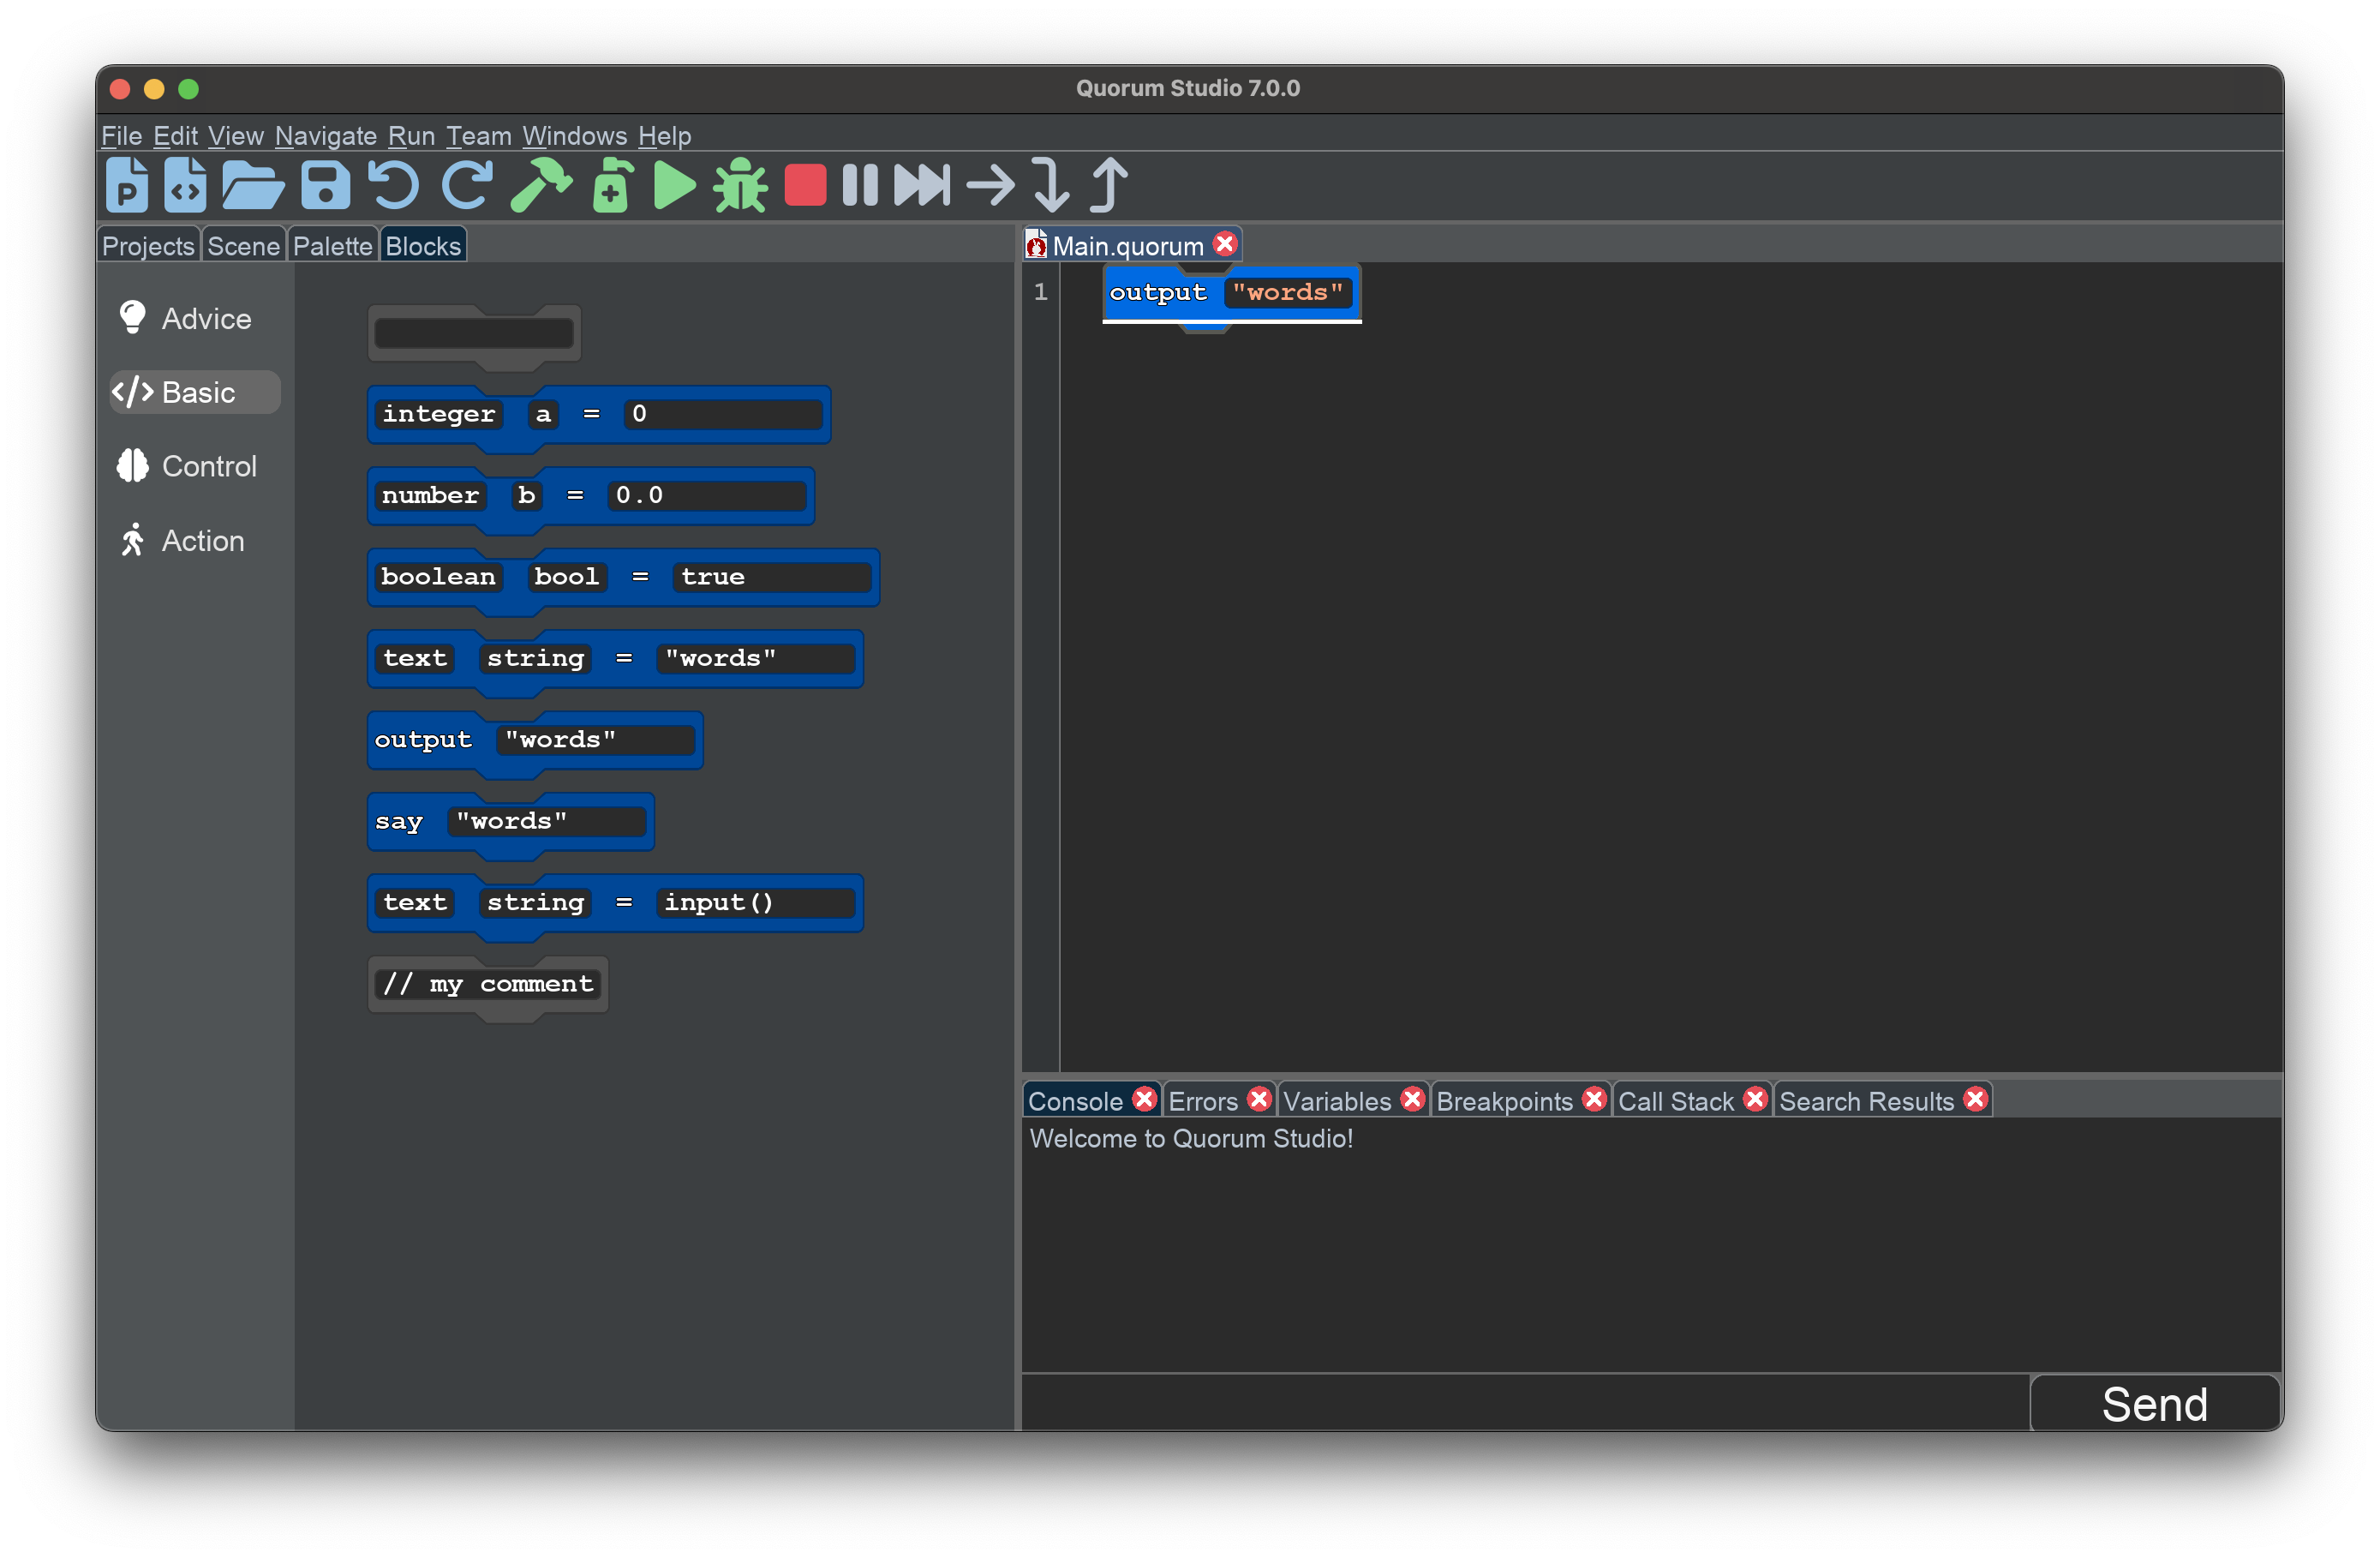Viewport: 2380px width, 1558px height.
Task: Create a new project with the P icon
Action: tap(127, 185)
